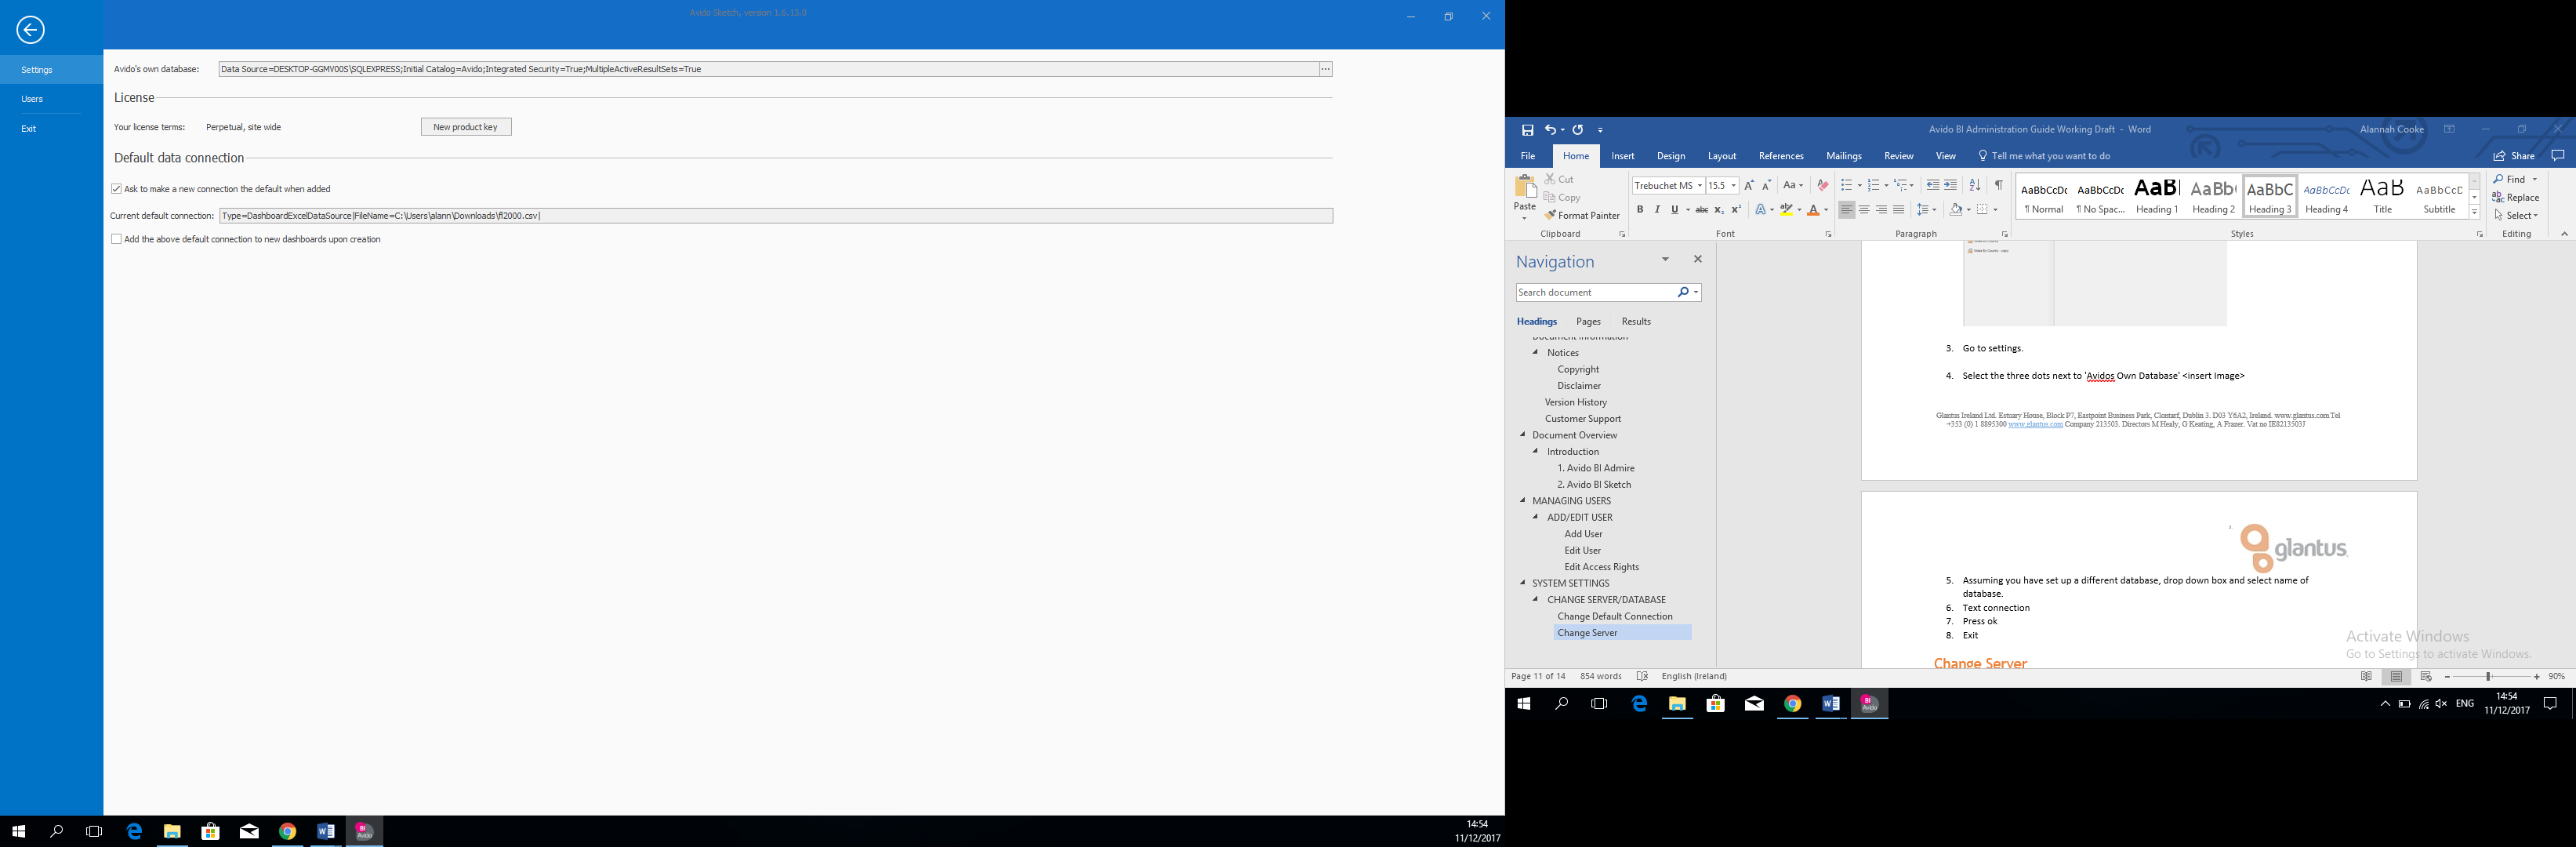Image resolution: width=2576 pixels, height=847 pixels.
Task: Switch to Read Mode view in status bar
Action: 2366,677
